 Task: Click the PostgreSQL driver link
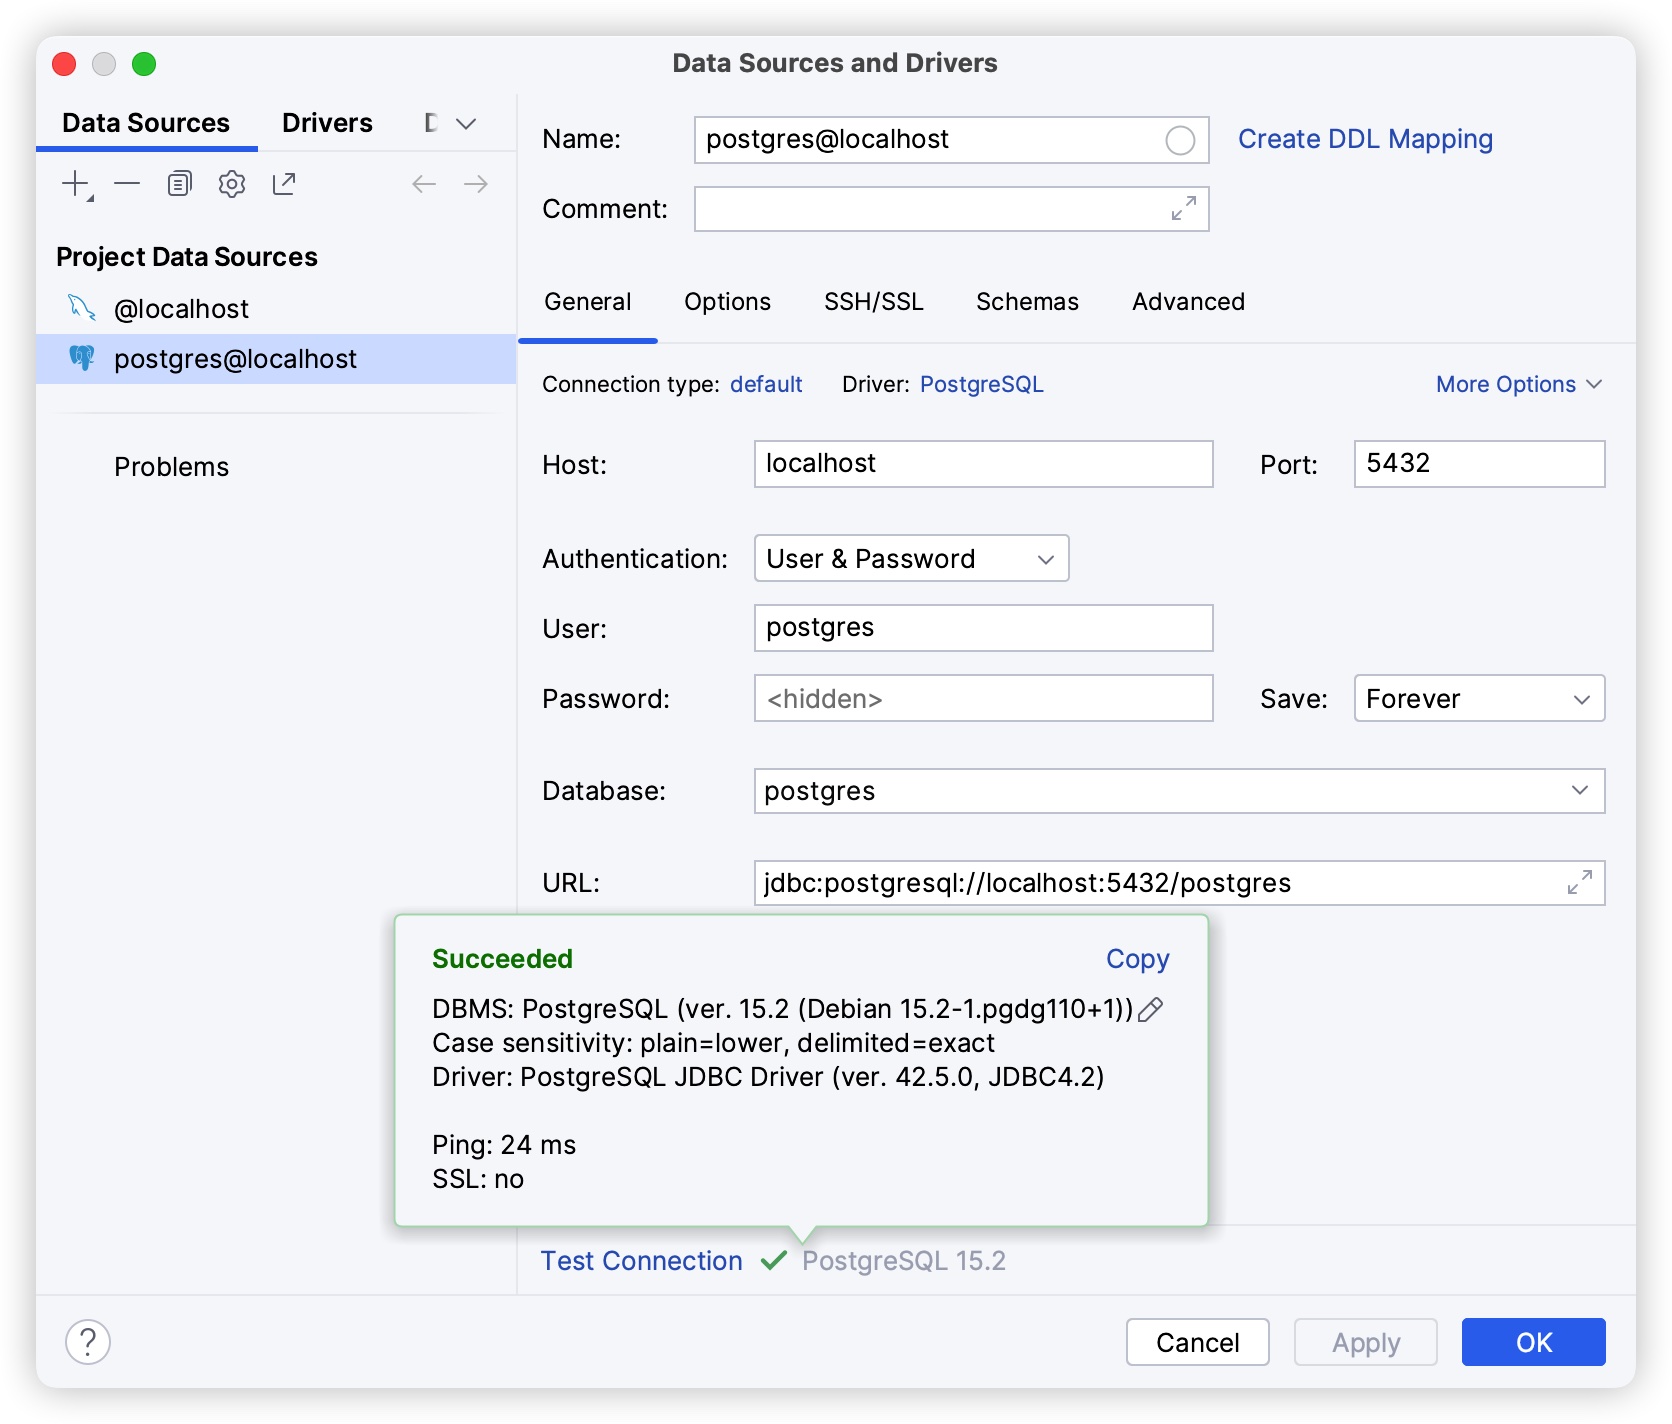click(x=981, y=384)
